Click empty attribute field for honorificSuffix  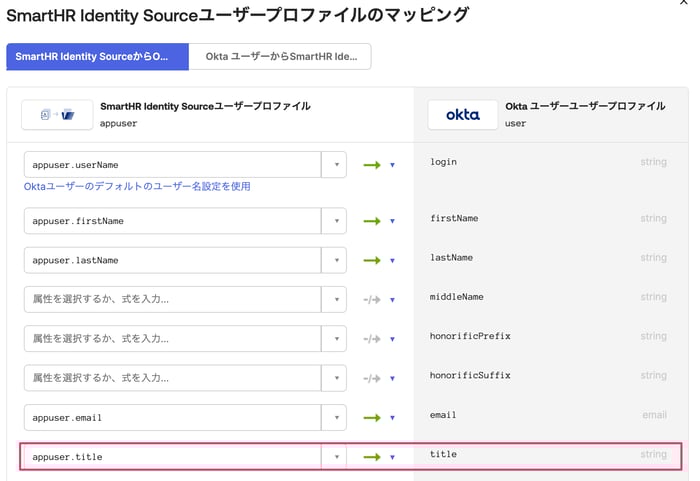click(172, 378)
